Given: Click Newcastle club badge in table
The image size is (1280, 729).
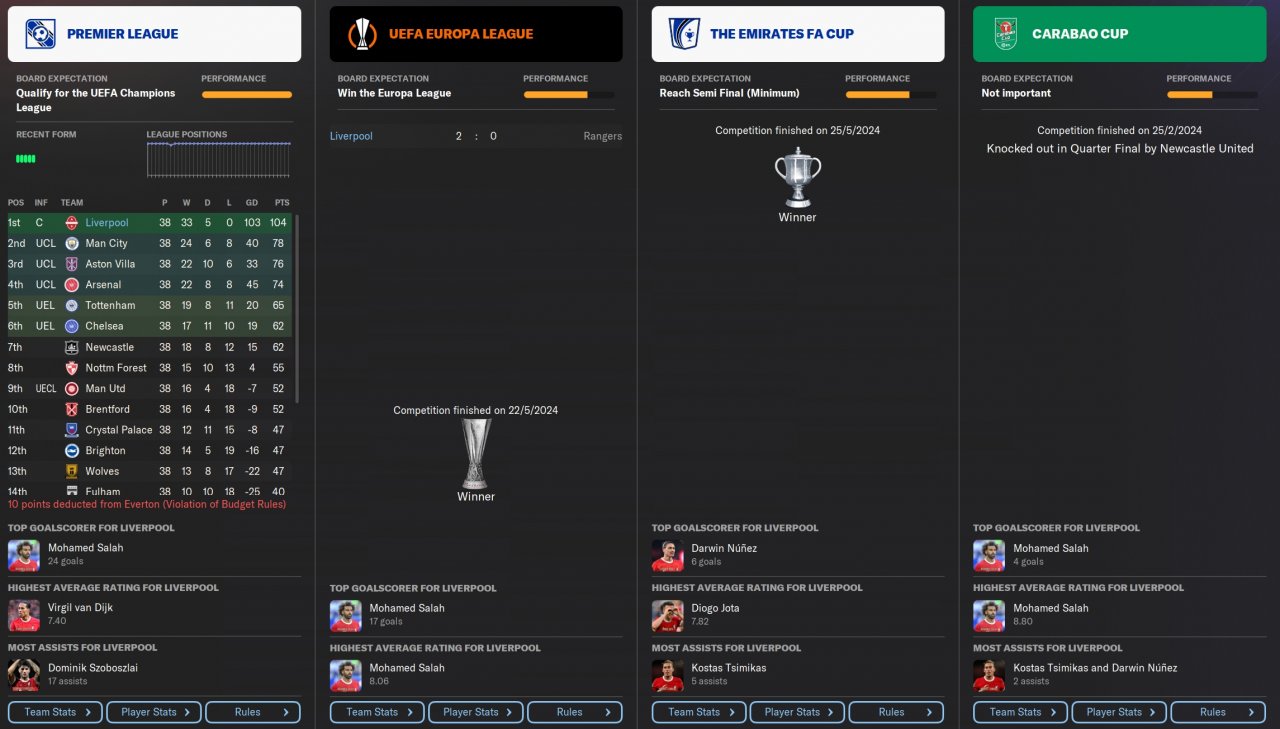Looking at the screenshot, I should (71, 347).
